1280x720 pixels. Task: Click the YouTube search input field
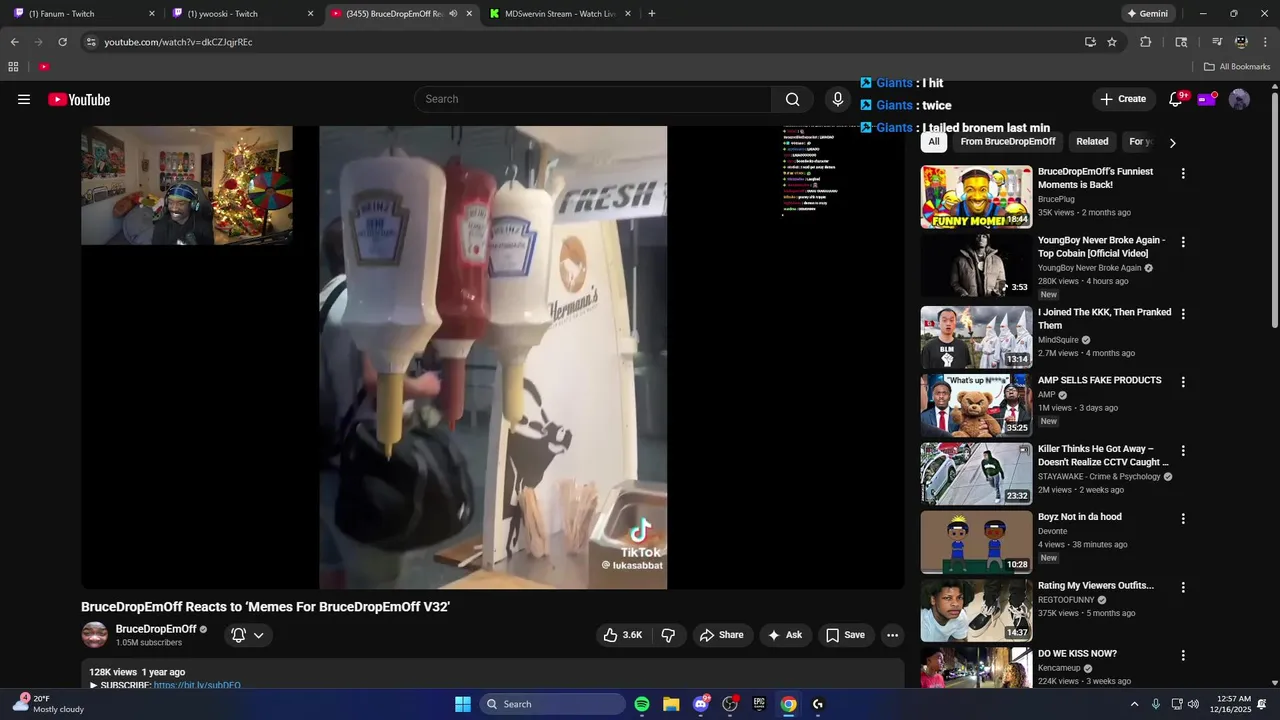[x=592, y=99]
